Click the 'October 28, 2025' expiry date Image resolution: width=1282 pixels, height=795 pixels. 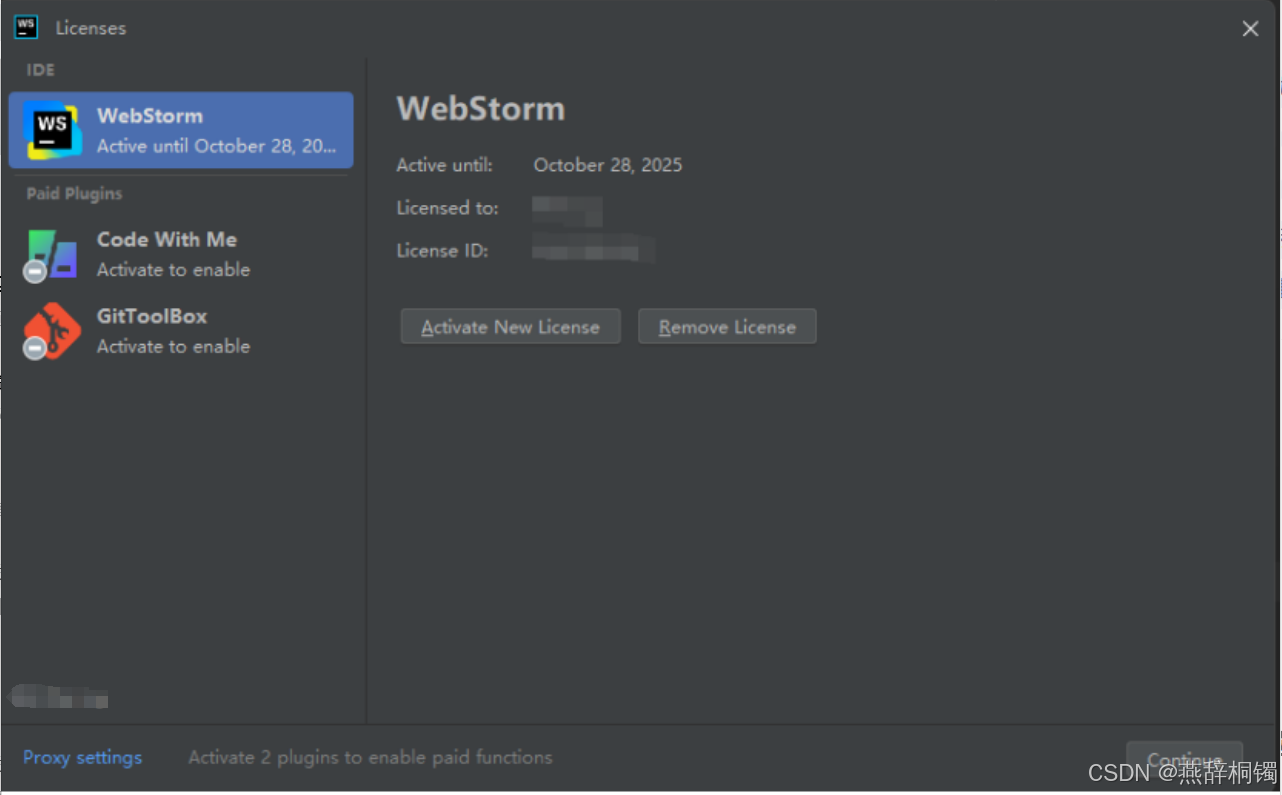pos(608,165)
